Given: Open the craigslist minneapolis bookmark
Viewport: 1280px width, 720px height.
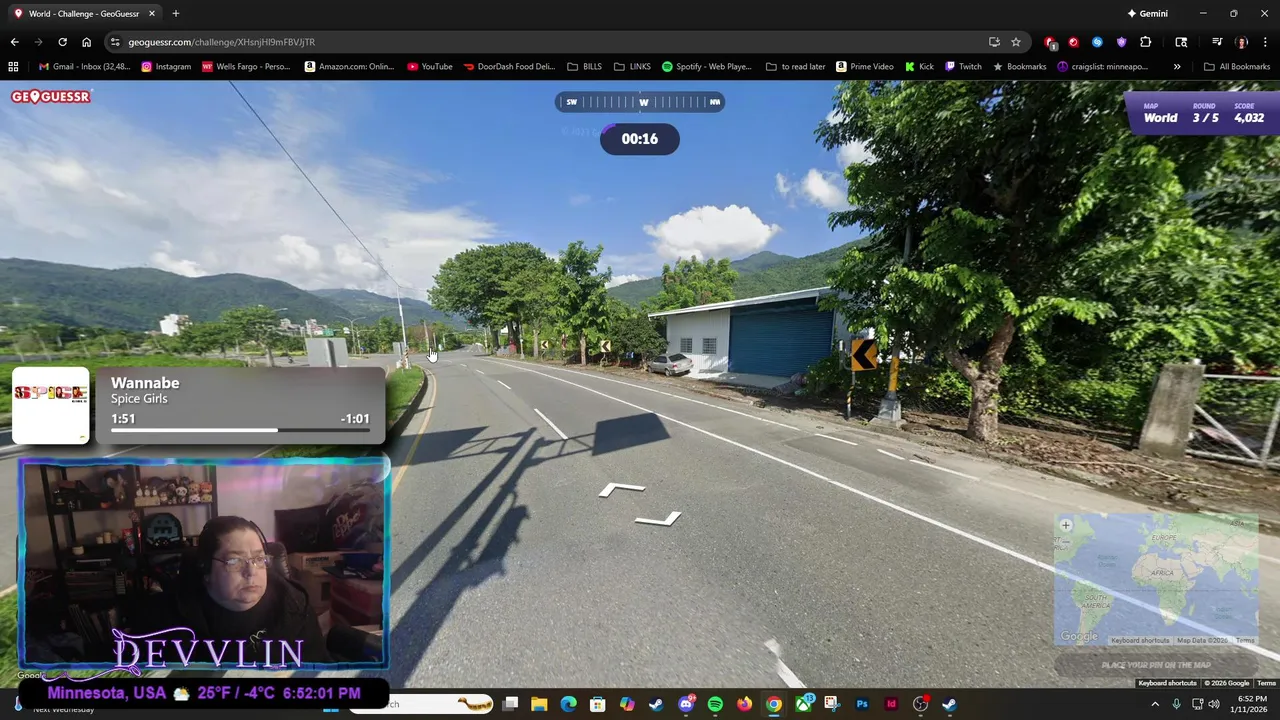Looking at the screenshot, I should click(1103, 67).
